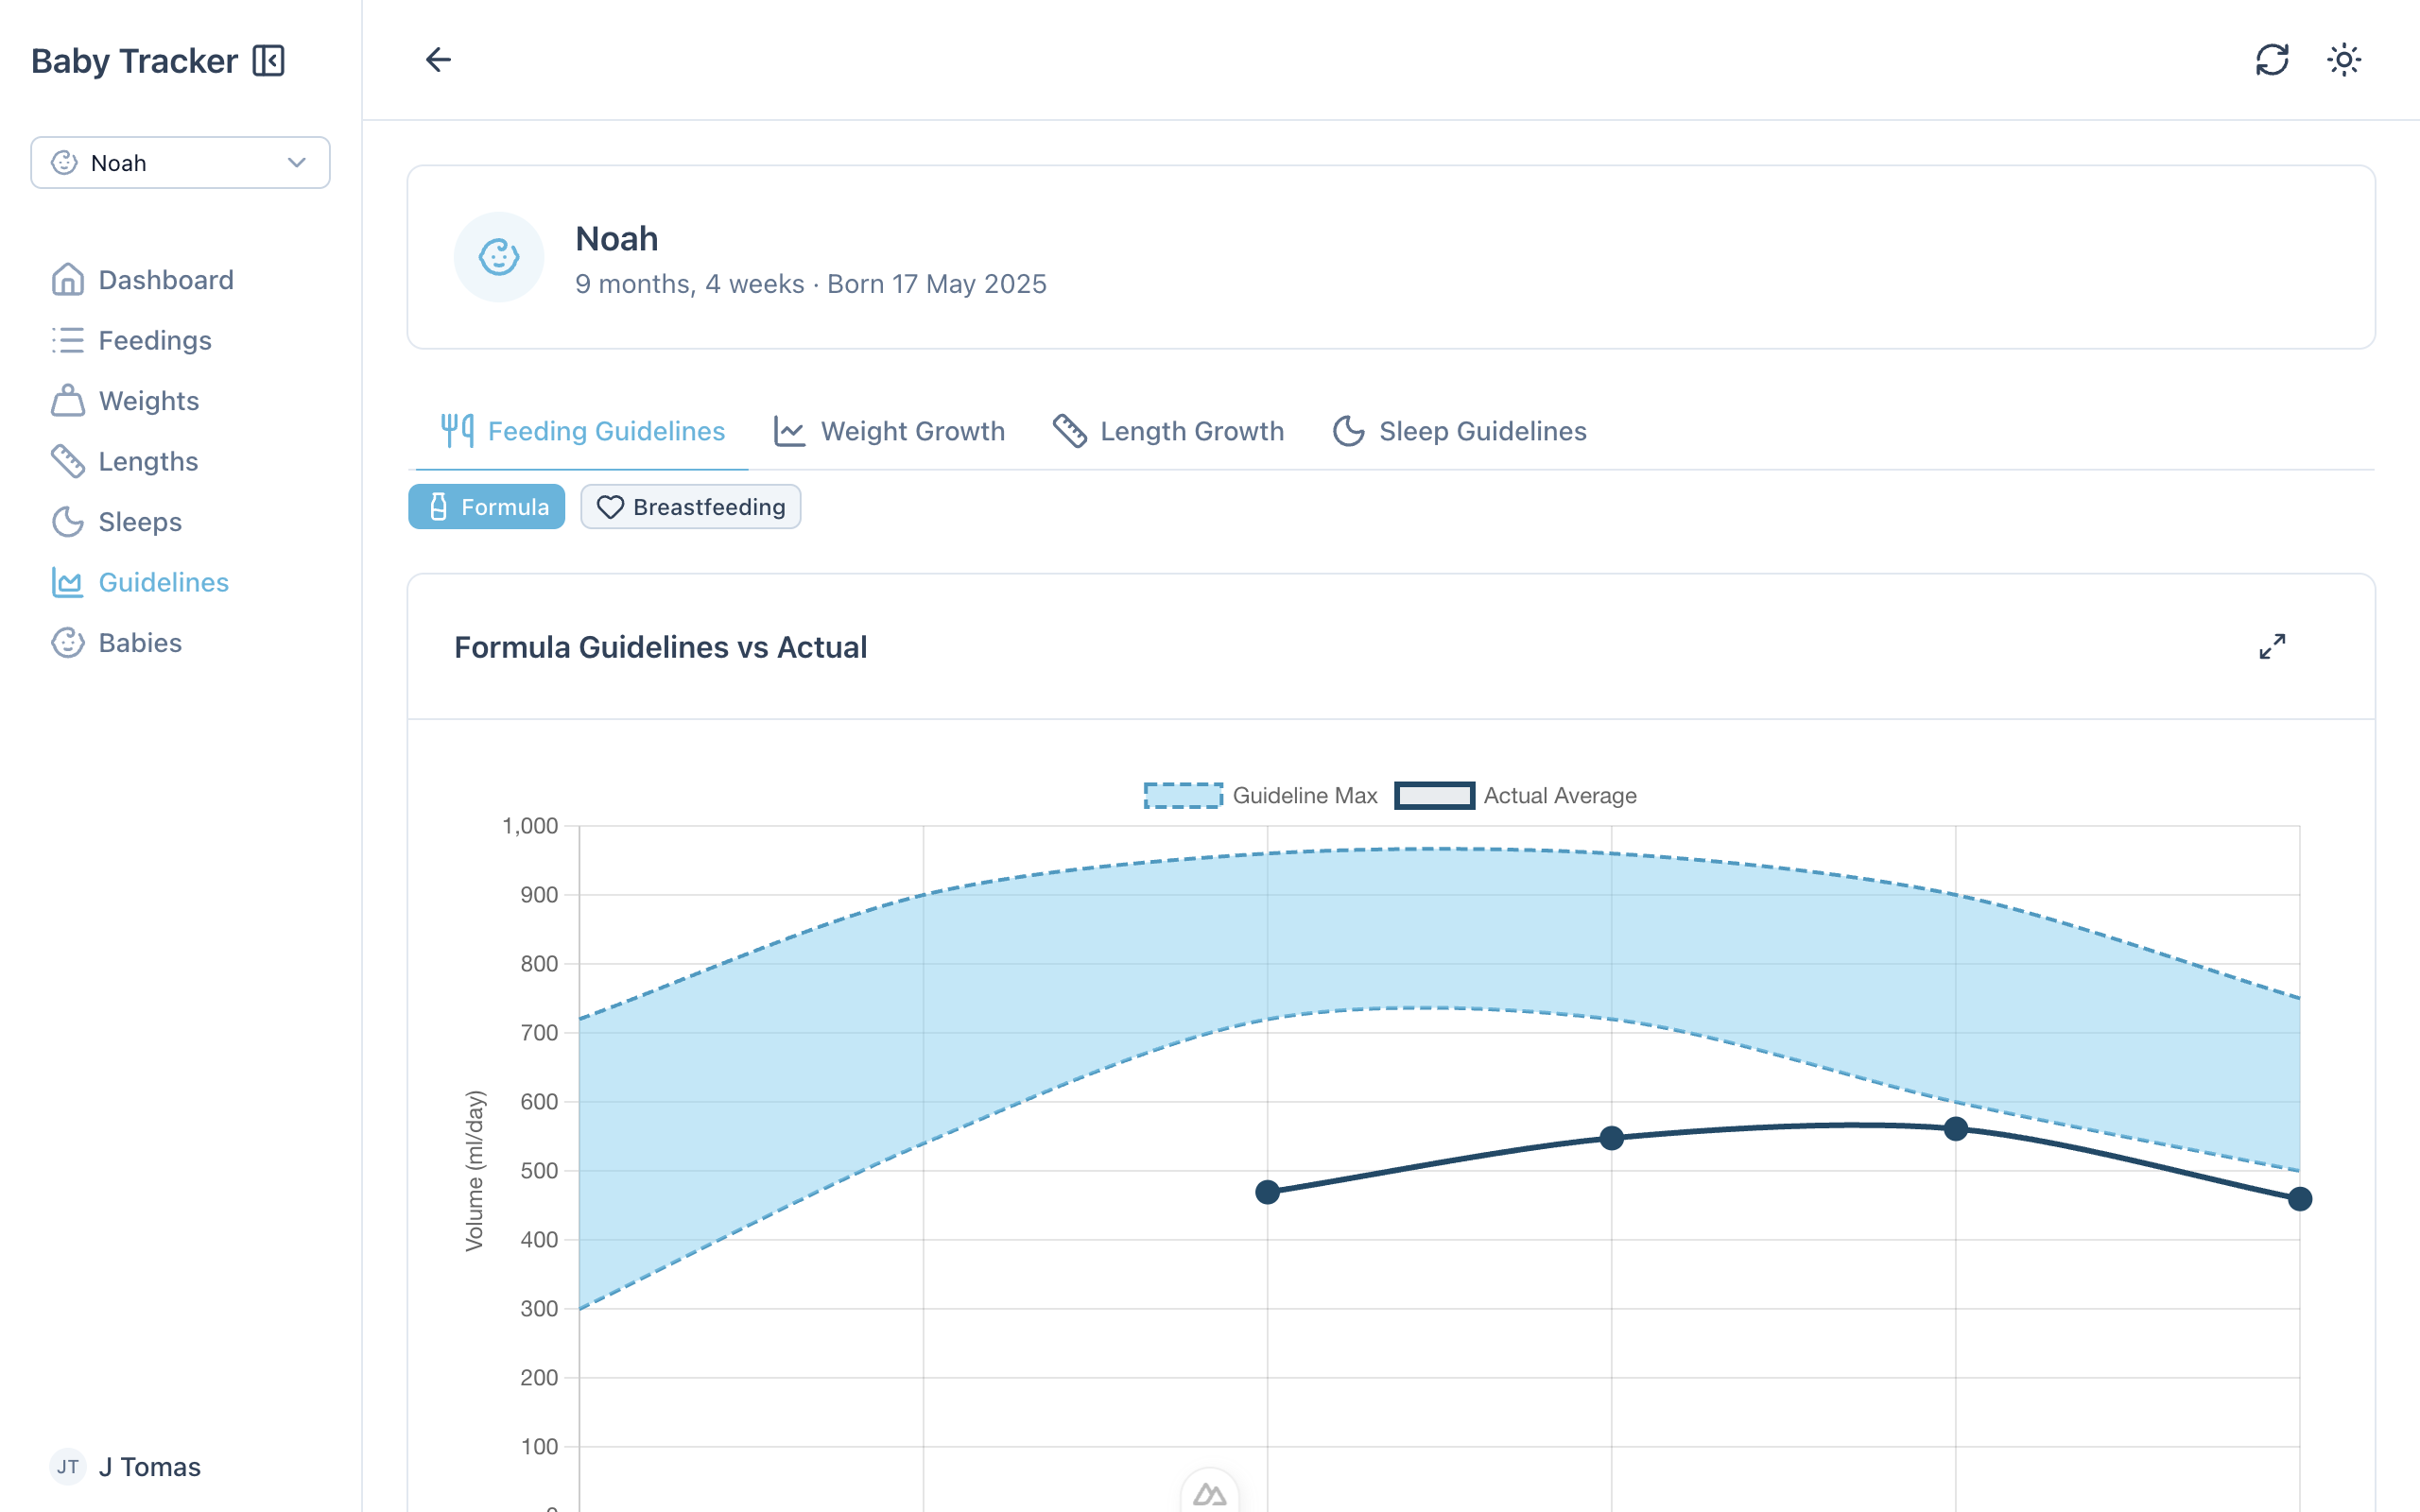Refresh the data with the sync icon
The image size is (2420, 1512).
click(x=2273, y=60)
